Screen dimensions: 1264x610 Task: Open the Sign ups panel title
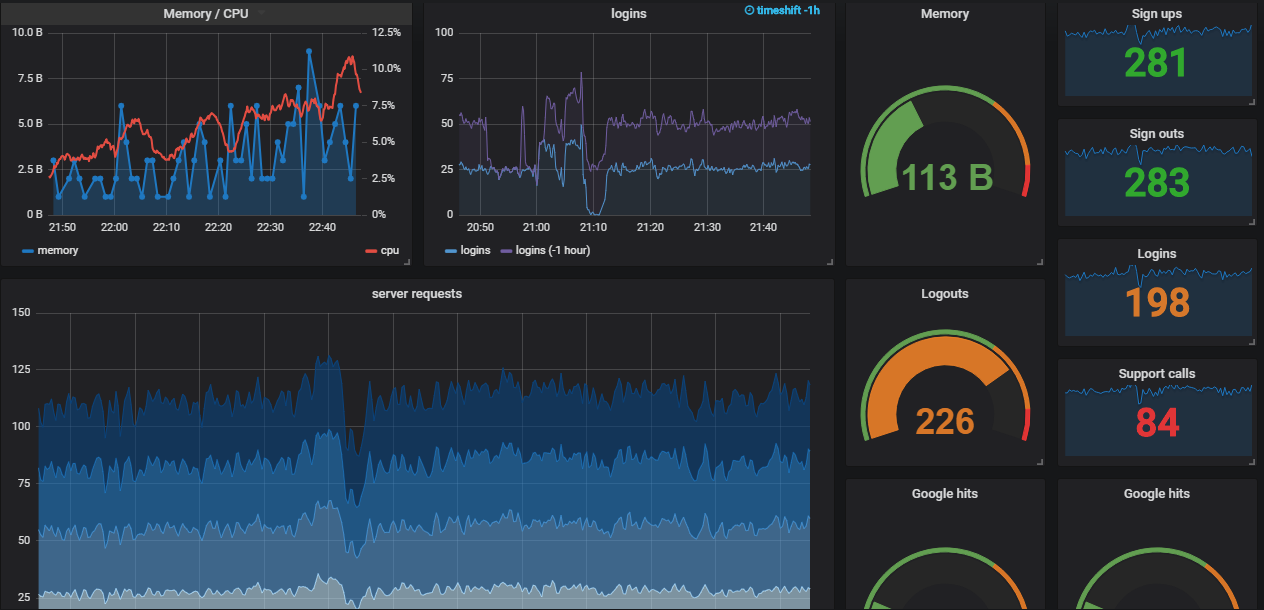pyautogui.click(x=1157, y=14)
